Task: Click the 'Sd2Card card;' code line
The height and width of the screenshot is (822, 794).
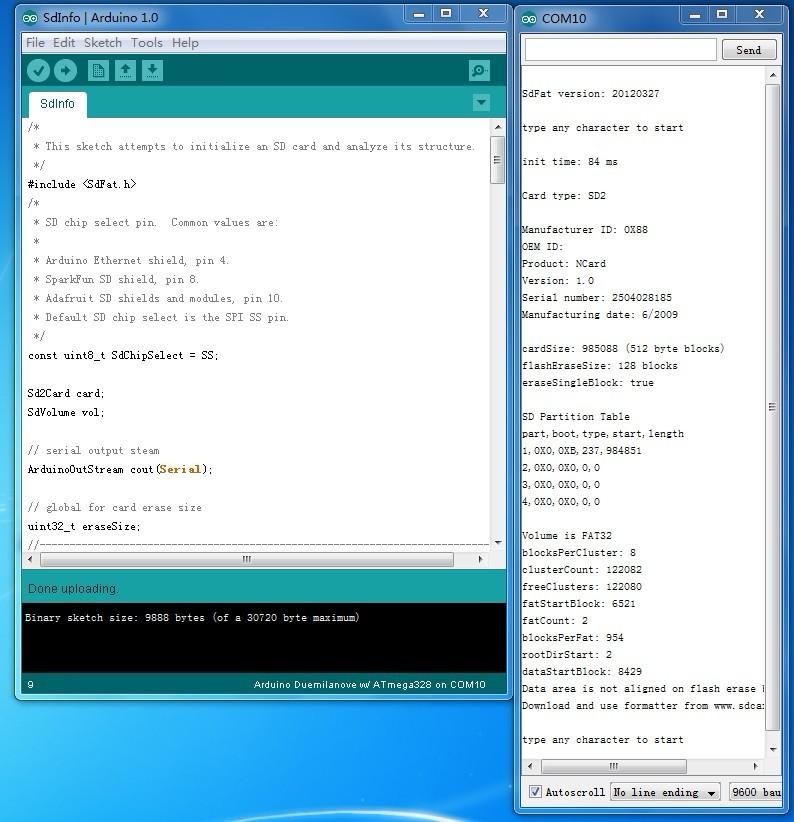Action: point(66,393)
